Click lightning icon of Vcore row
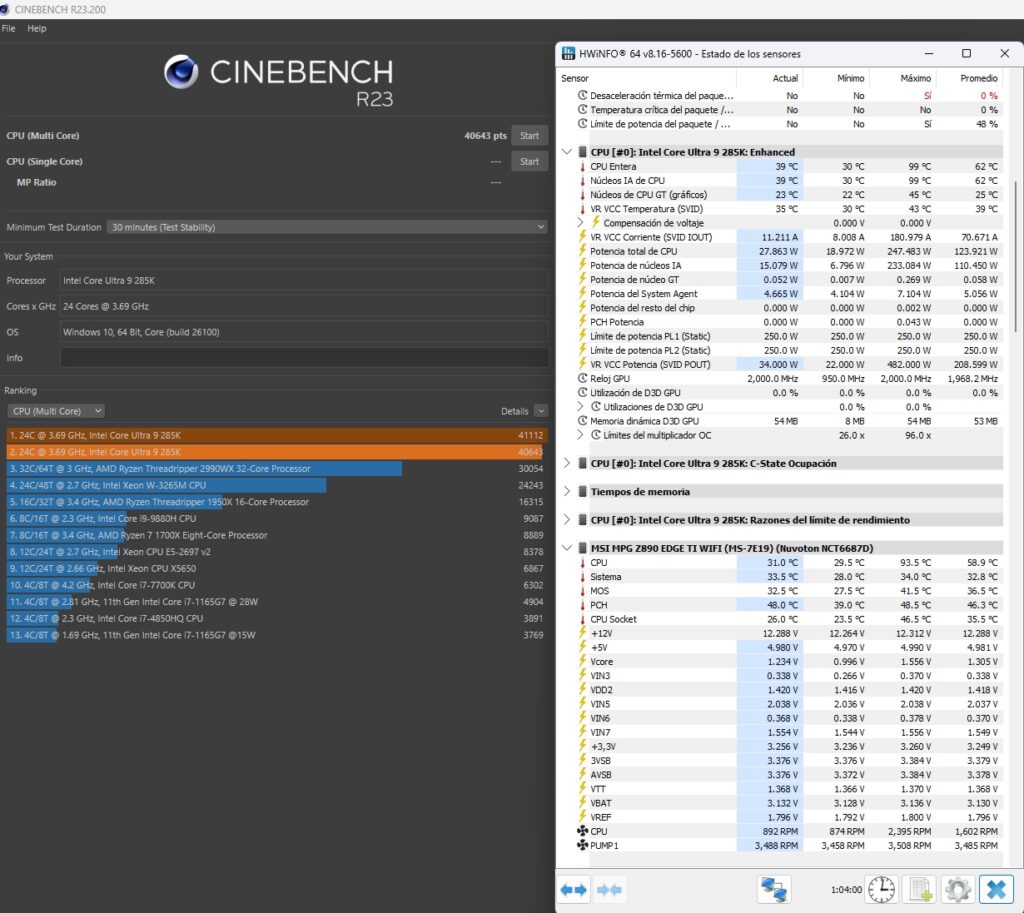The image size is (1024, 913). coord(583,661)
